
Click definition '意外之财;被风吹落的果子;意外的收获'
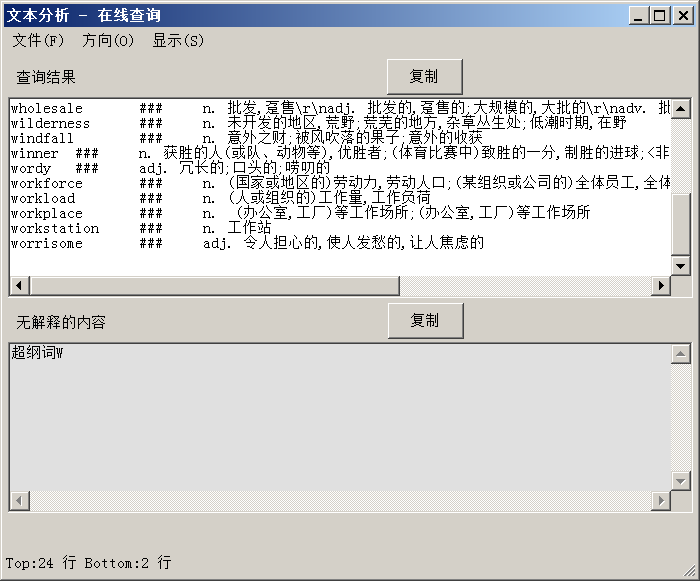coord(355,138)
